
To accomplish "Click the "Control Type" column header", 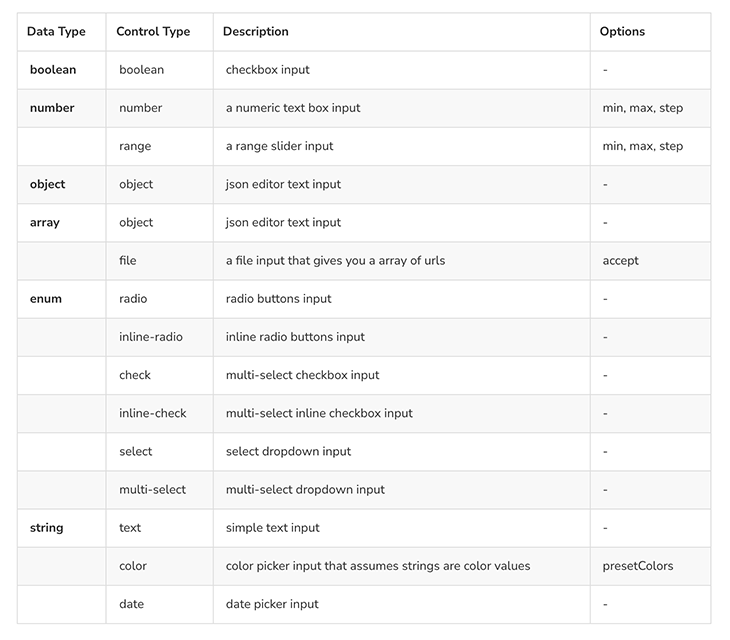I will (x=153, y=32).
